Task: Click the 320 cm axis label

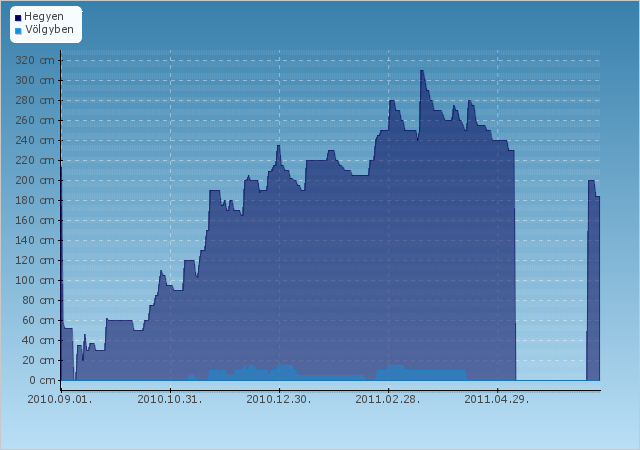Action: [x=35, y=60]
